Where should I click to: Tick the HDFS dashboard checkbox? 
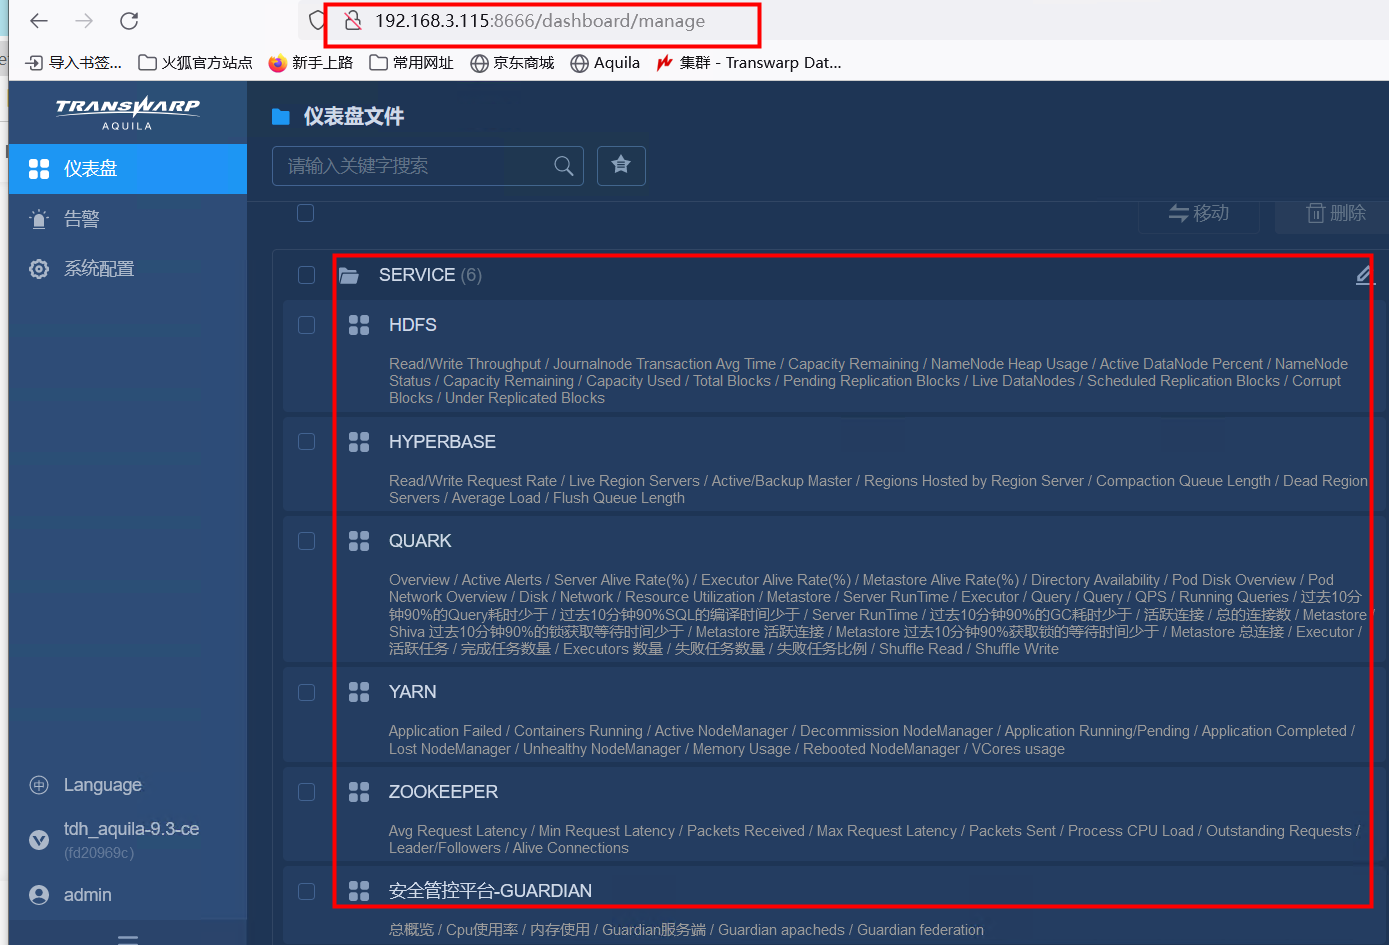307,325
